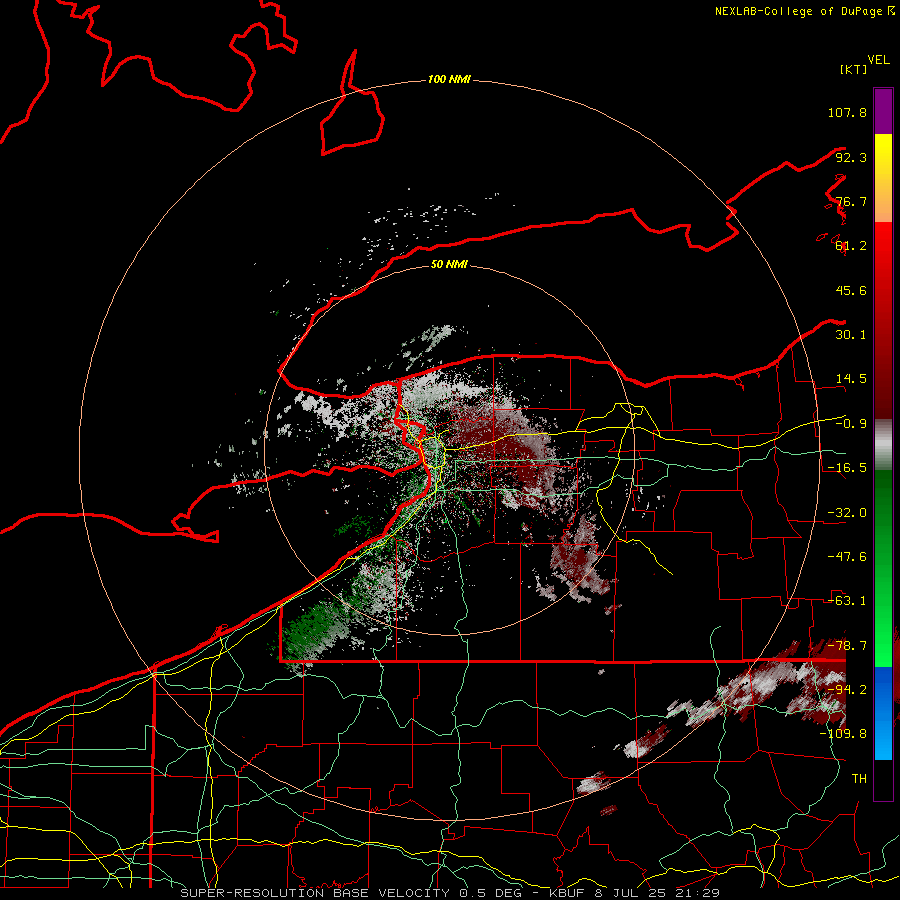Select the 45.6 velocity scale value

point(851,290)
